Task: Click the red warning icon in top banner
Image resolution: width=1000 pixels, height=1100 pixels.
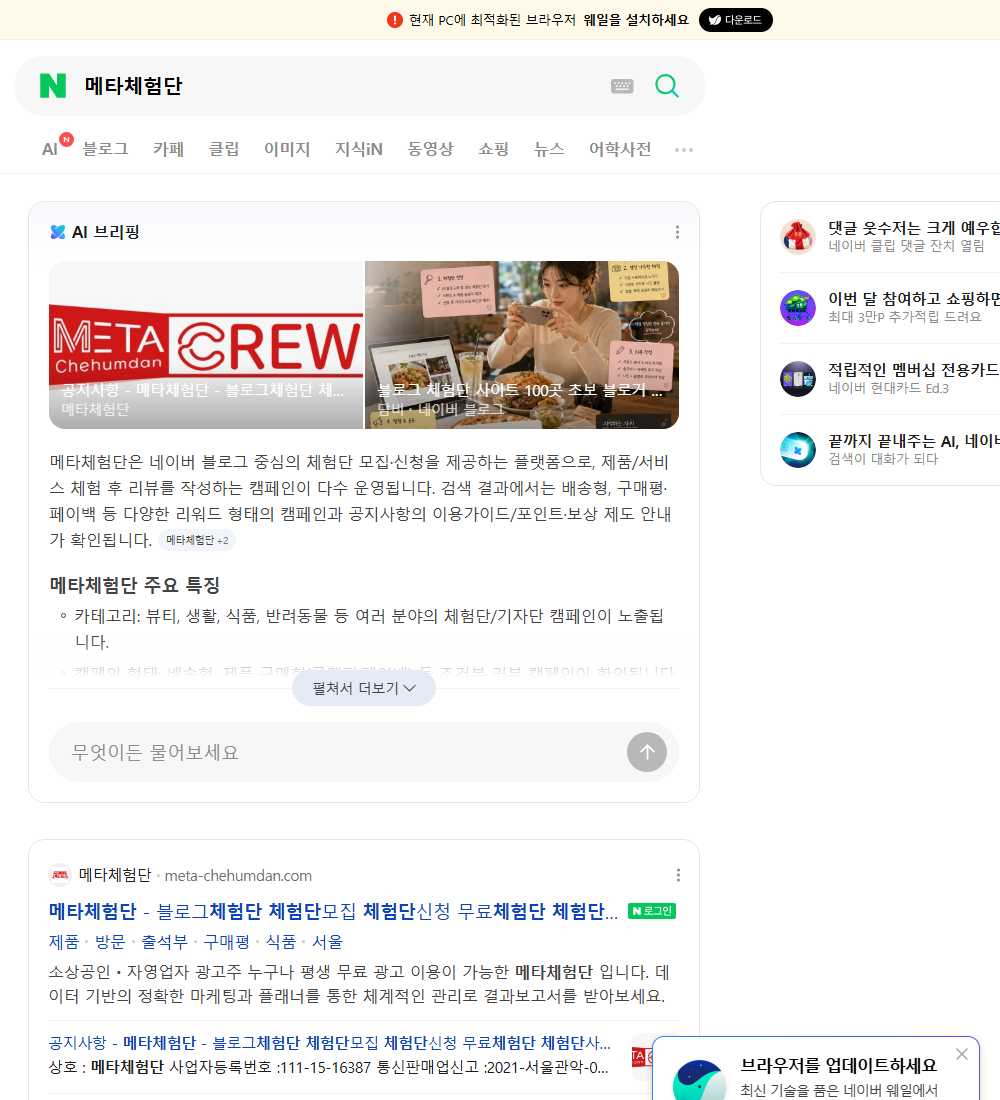Action: tap(395, 20)
